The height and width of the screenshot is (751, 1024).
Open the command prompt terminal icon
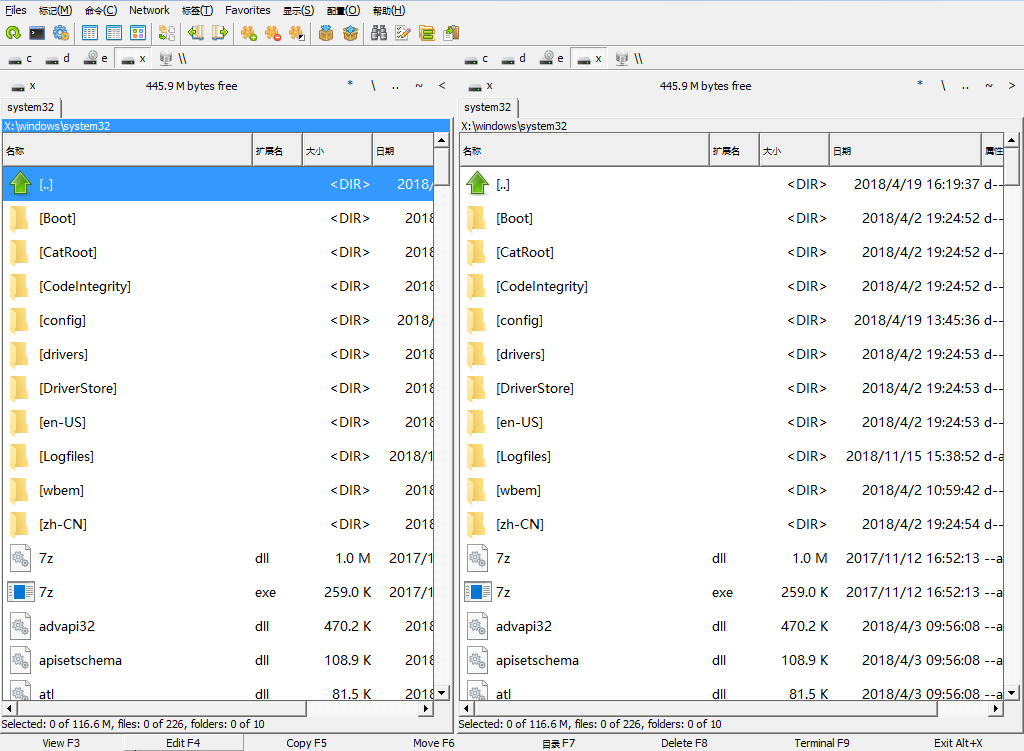click(37, 33)
